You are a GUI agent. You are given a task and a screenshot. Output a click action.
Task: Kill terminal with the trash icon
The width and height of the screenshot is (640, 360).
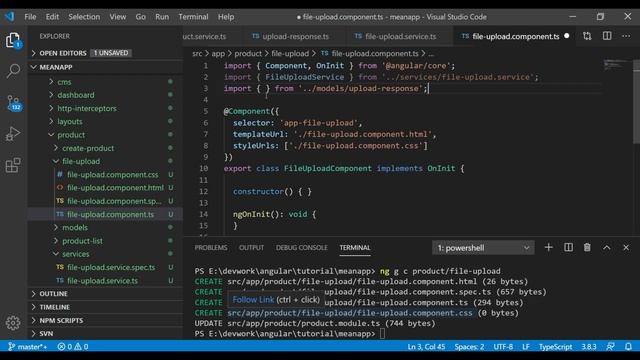click(587, 247)
